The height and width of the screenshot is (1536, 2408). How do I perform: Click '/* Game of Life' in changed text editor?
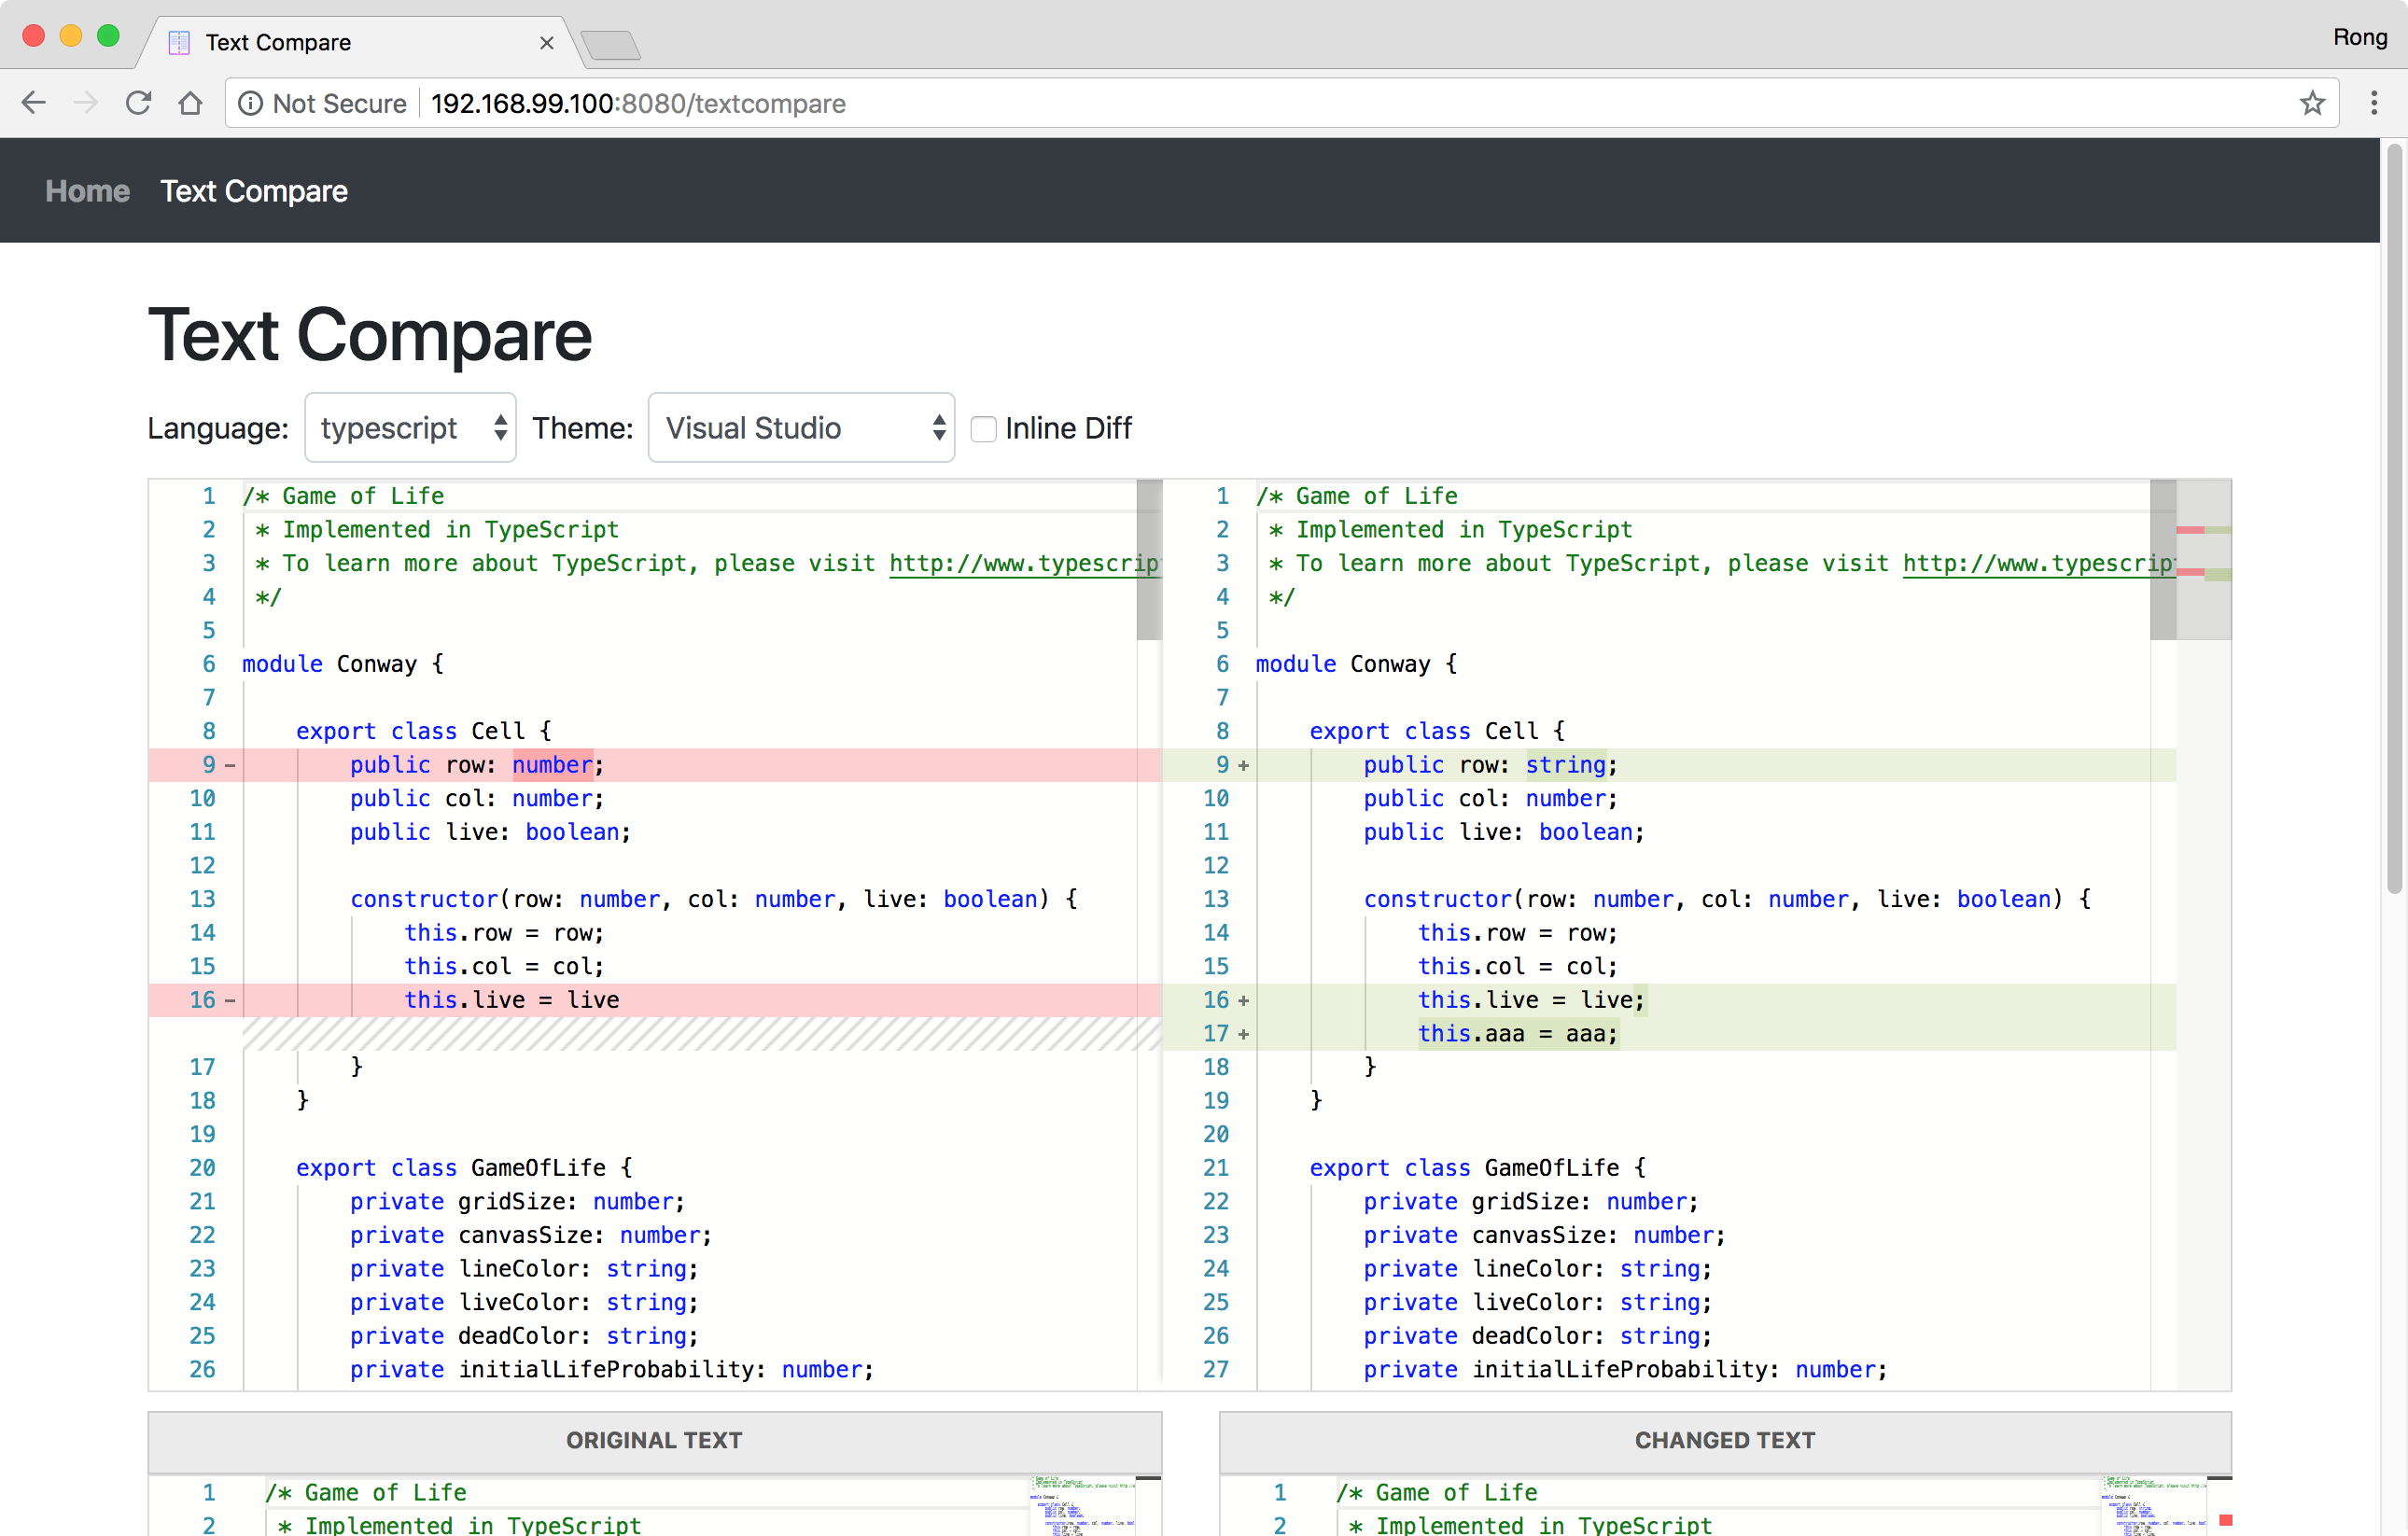1437,1493
